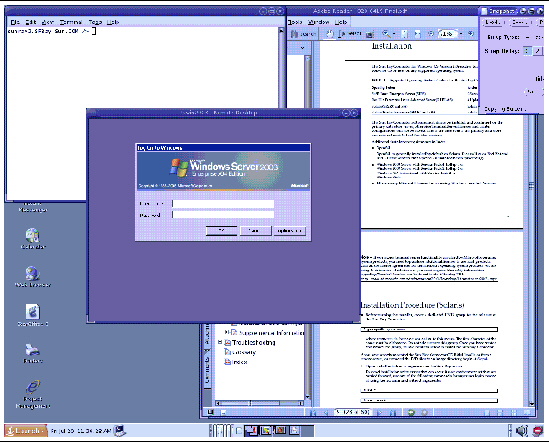The height and width of the screenshot is (442, 549).
Task: Click the Password field in logon dialog
Action: tap(223, 215)
